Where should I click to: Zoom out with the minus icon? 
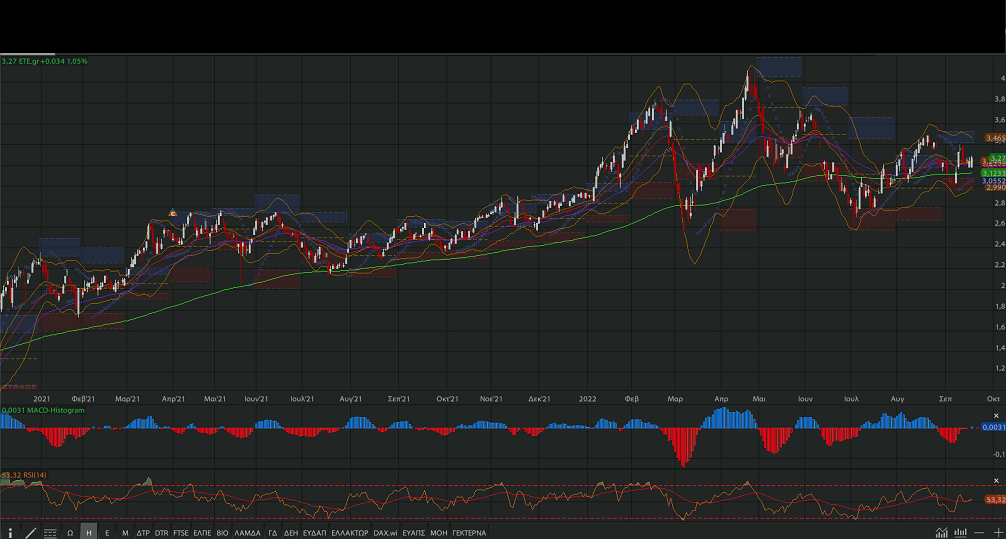pyautogui.click(x=979, y=533)
